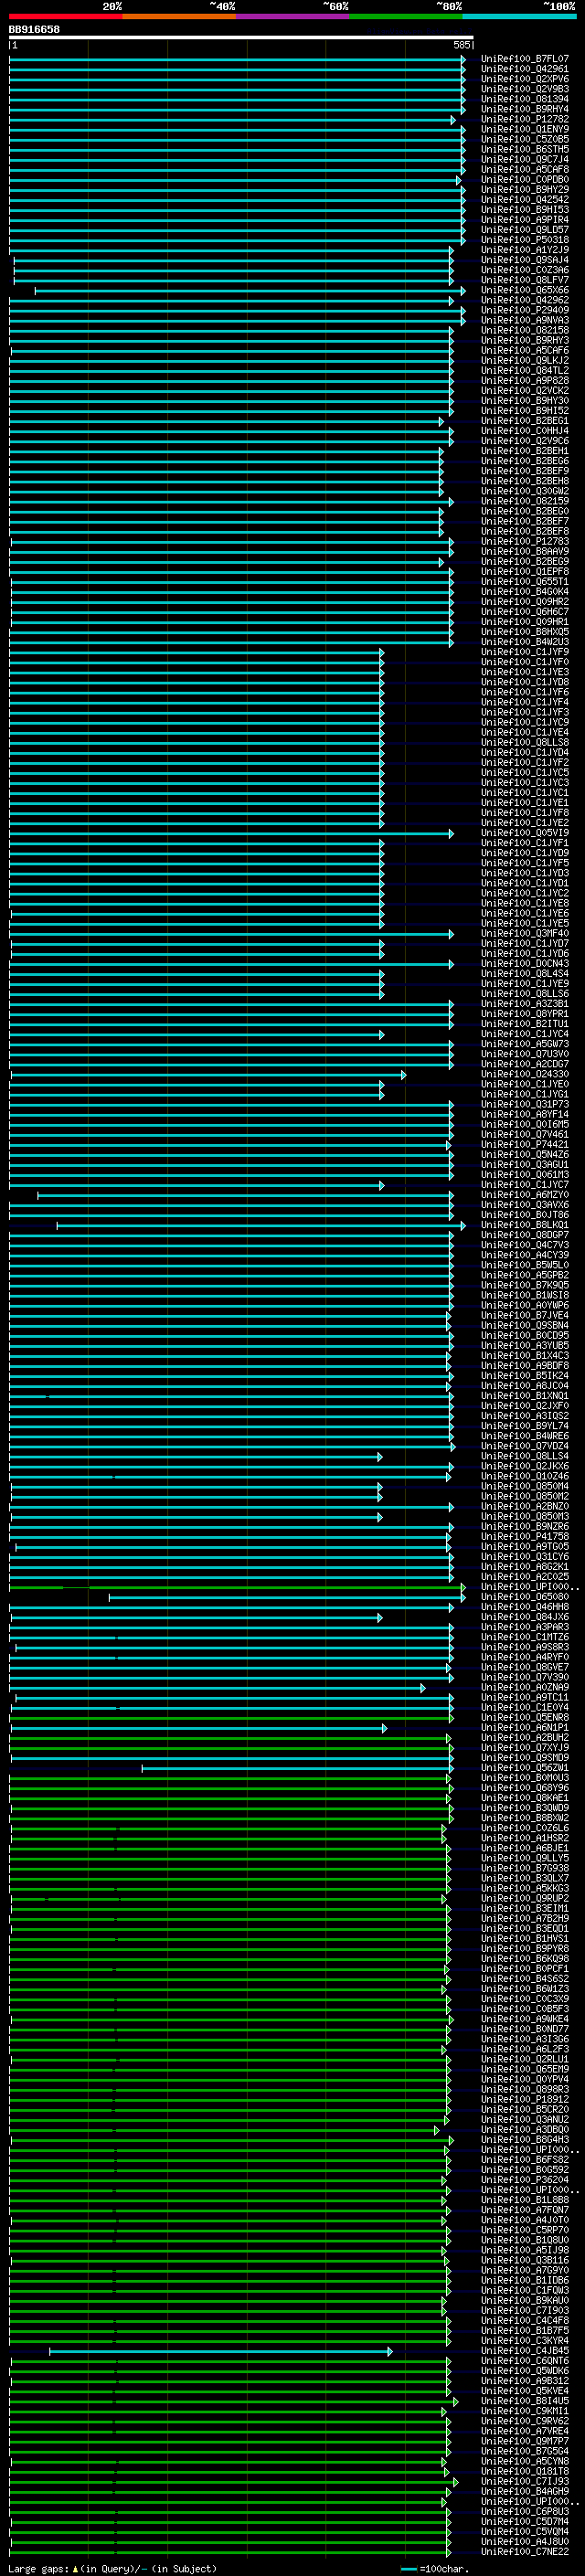585x2576 pixels.
Task: Select the UniRef100_D0CN43 label
Action: click(x=524, y=964)
